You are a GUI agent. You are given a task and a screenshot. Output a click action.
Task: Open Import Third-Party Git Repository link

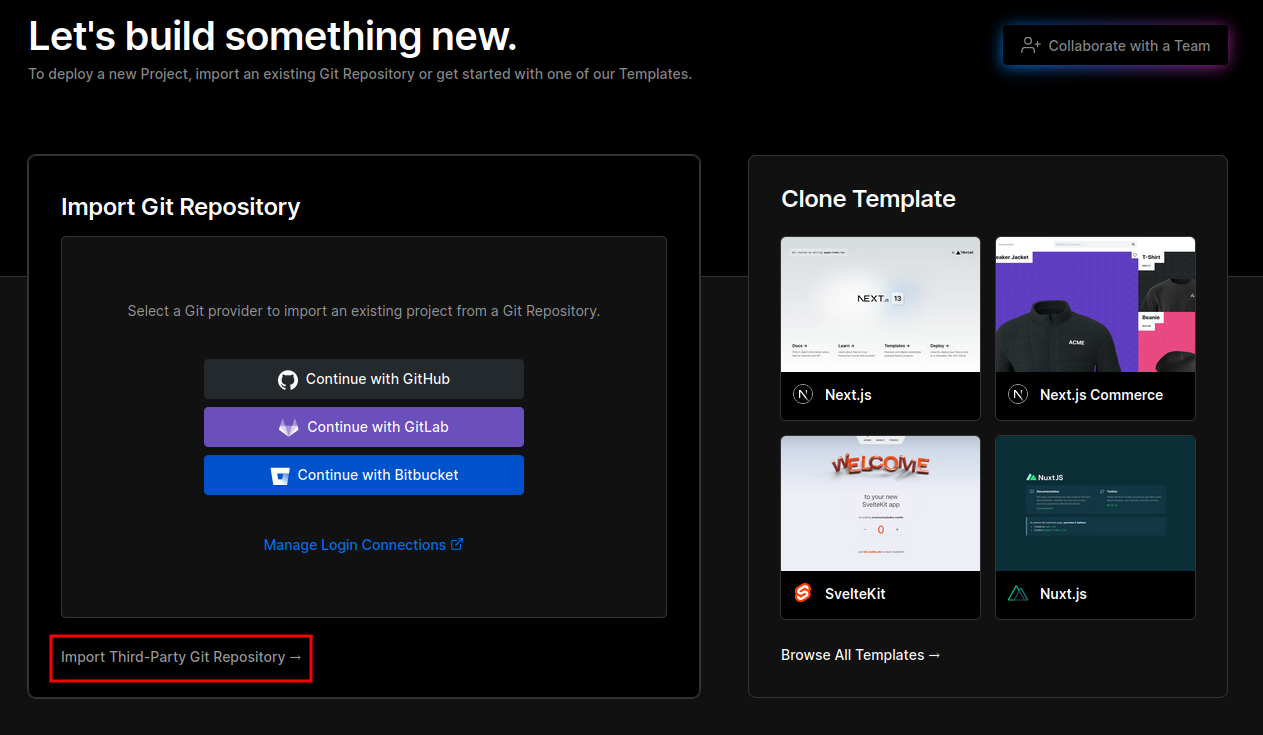181,657
